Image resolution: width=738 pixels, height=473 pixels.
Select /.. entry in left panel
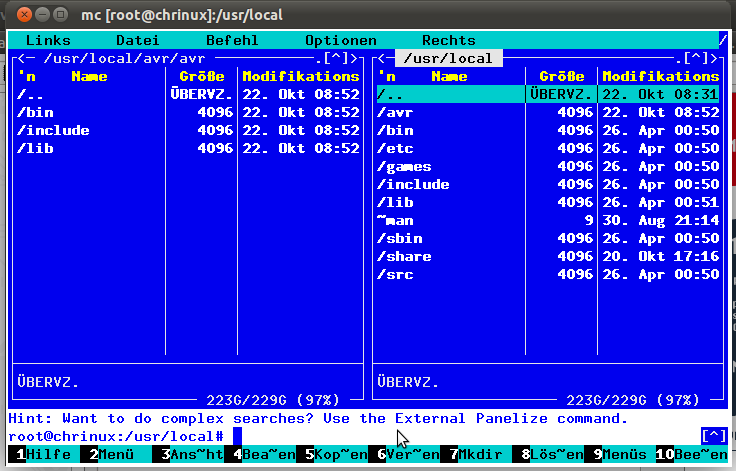tap(188, 95)
